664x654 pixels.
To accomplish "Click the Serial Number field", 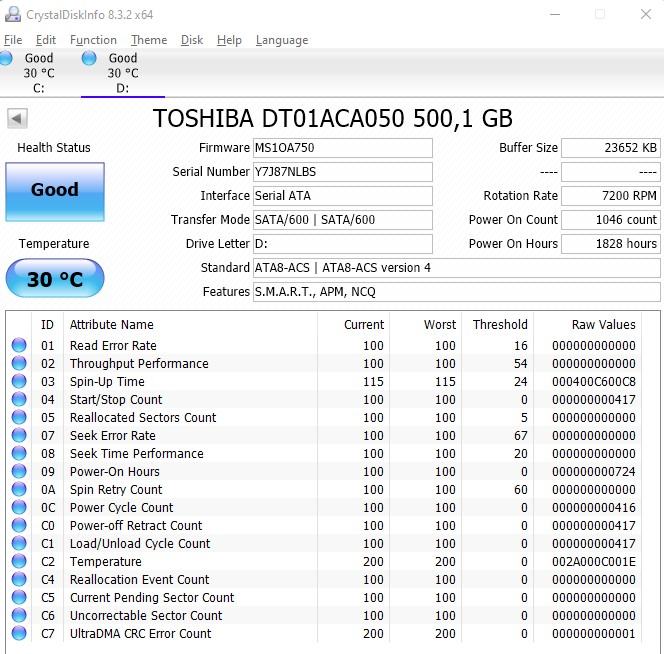I will pyautogui.click(x=342, y=172).
